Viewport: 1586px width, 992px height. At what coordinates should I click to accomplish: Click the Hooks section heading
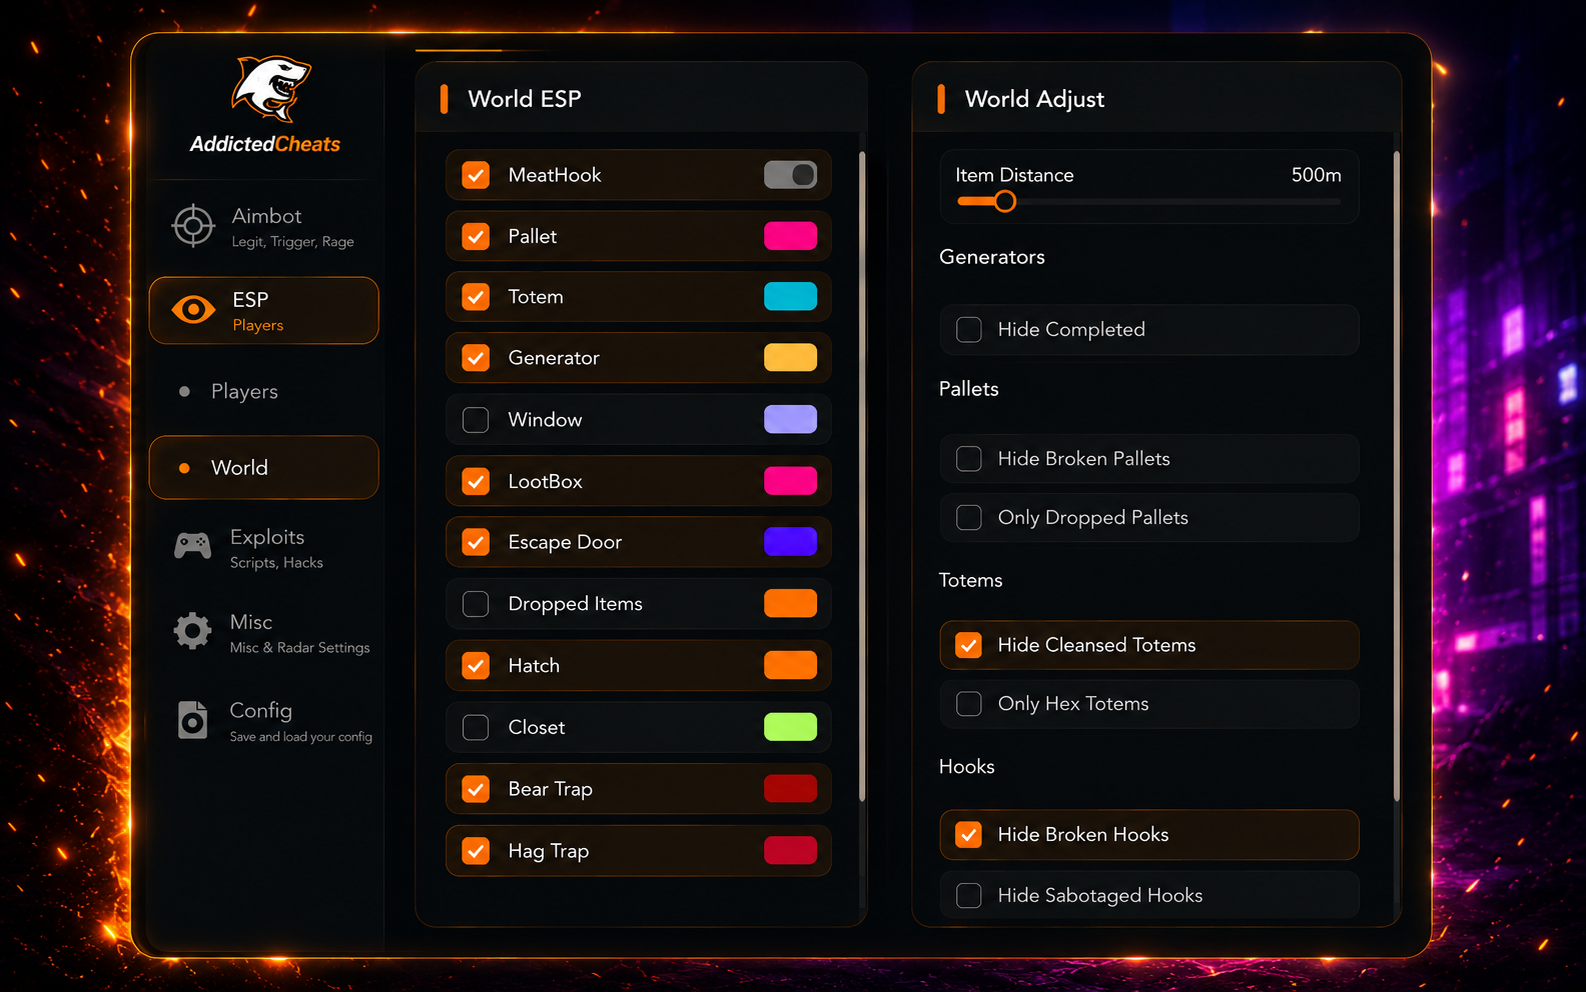(x=967, y=767)
